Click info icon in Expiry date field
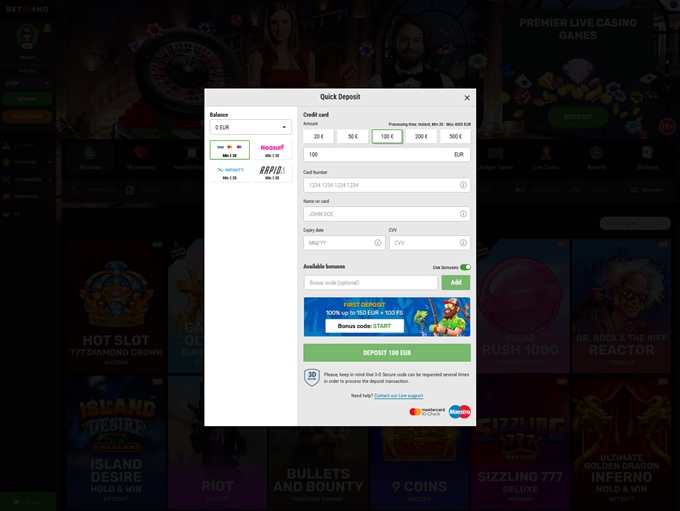Screen dimensions: 680x511 pos(377,243)
